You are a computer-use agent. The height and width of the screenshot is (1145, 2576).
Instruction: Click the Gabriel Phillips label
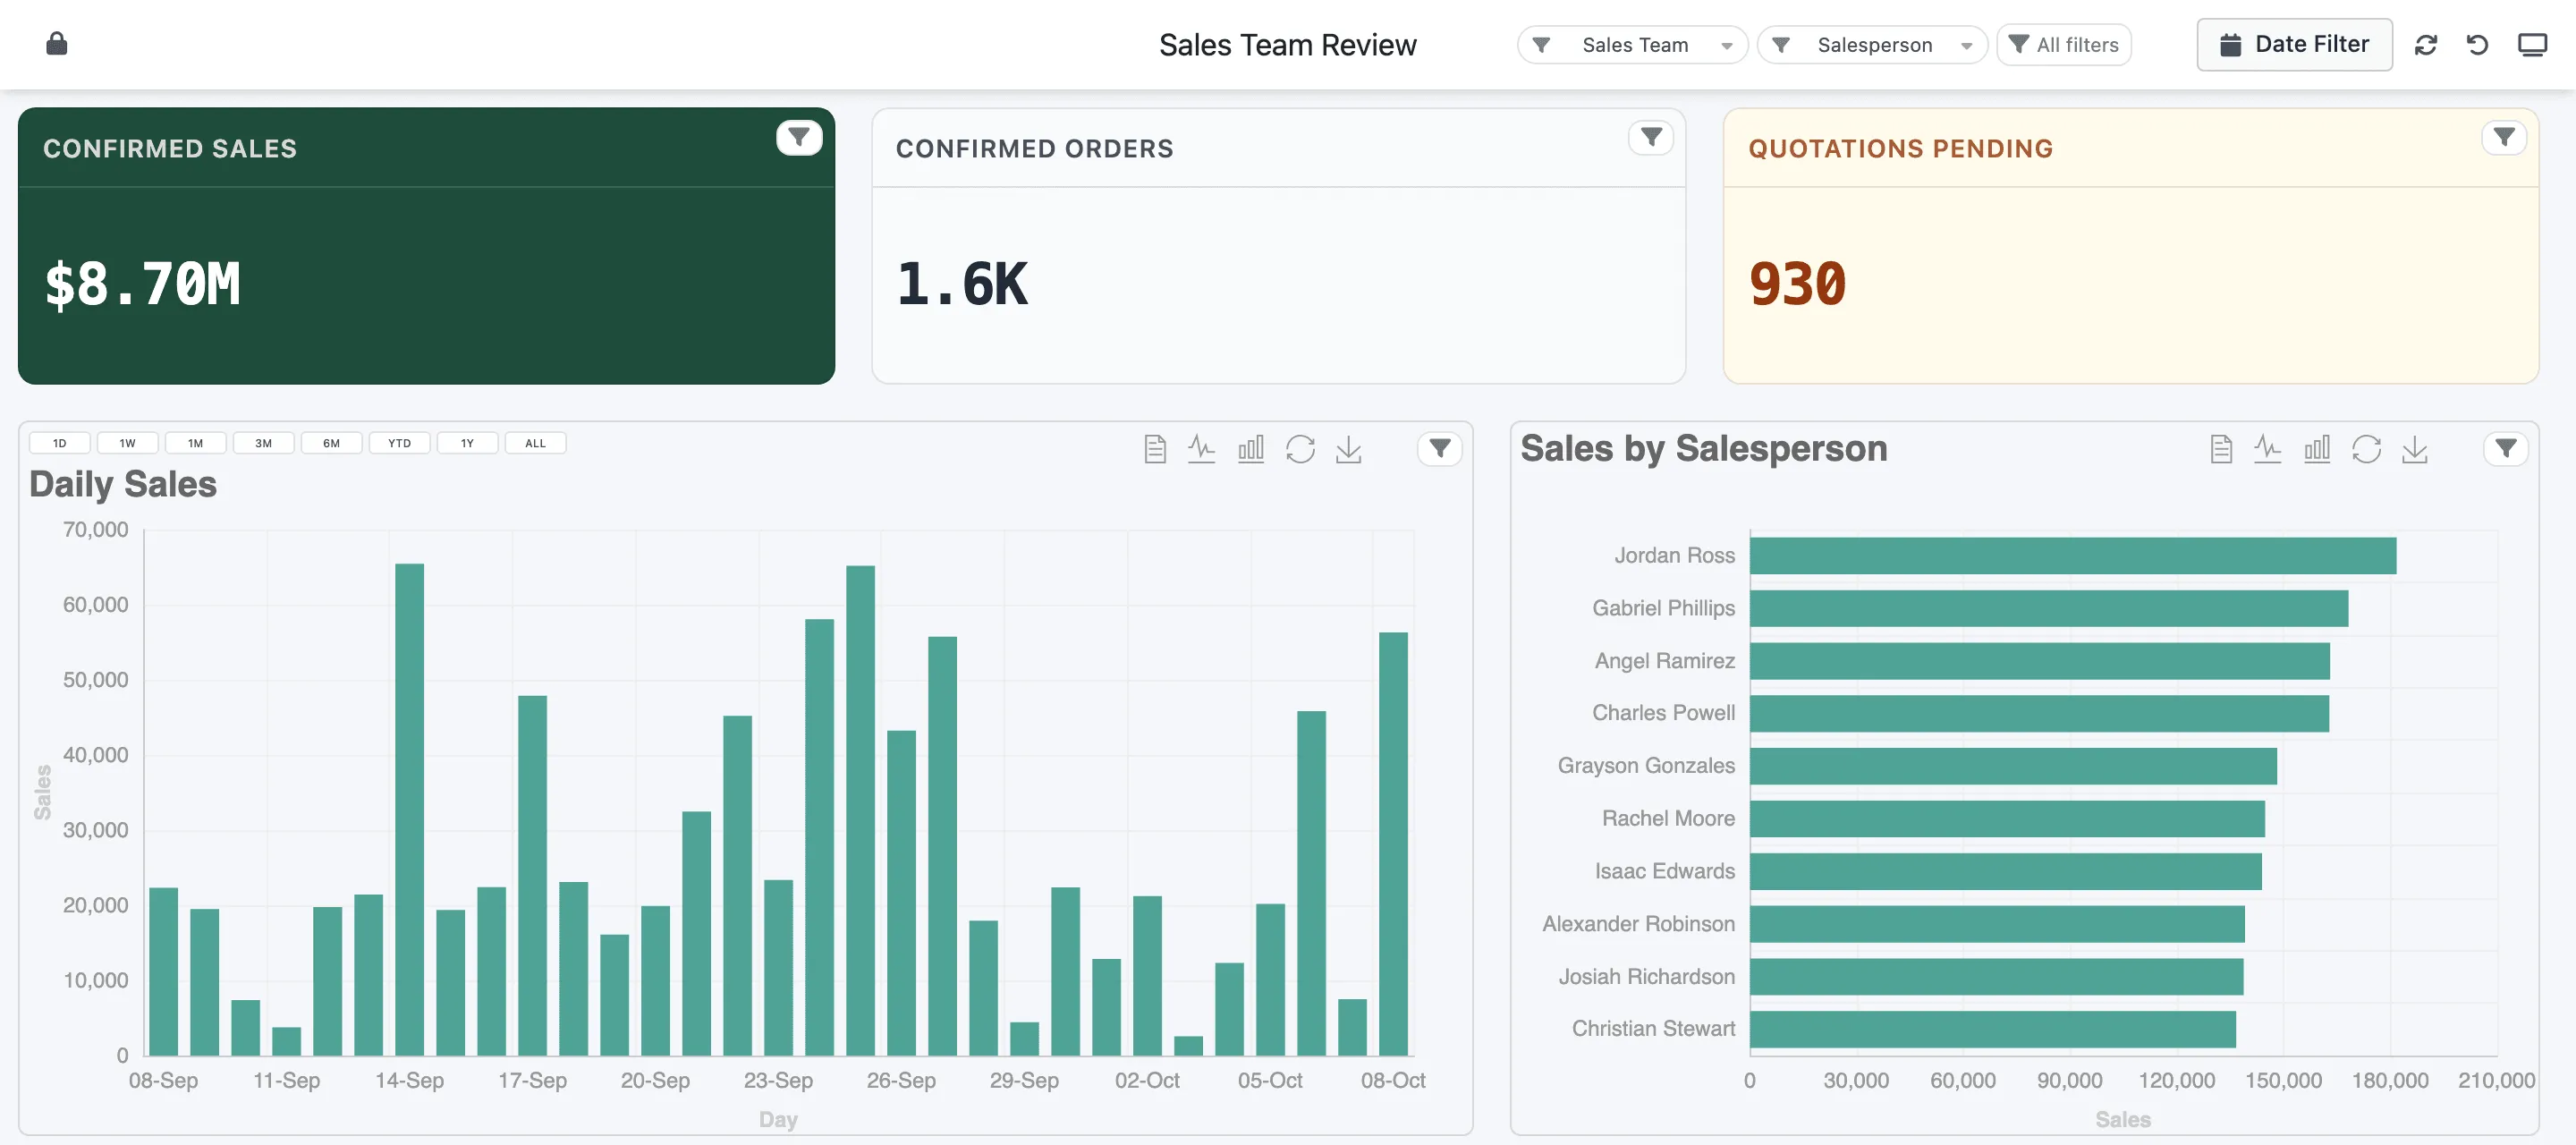click(1664, 608)
